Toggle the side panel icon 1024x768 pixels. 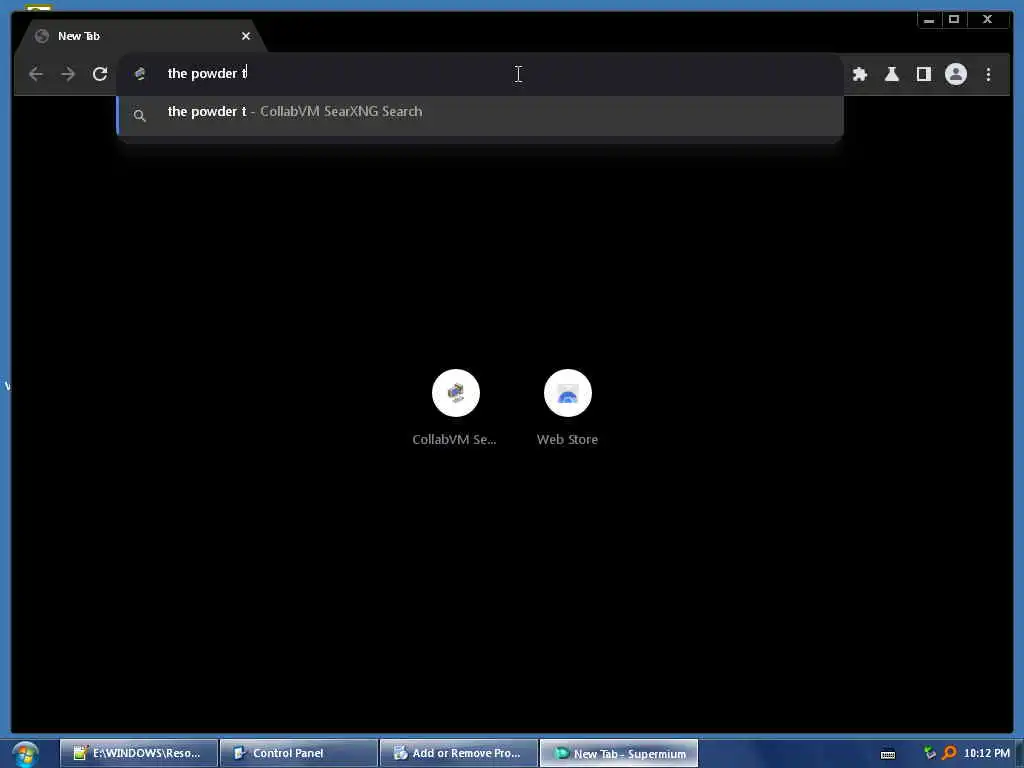click(923, 74)
